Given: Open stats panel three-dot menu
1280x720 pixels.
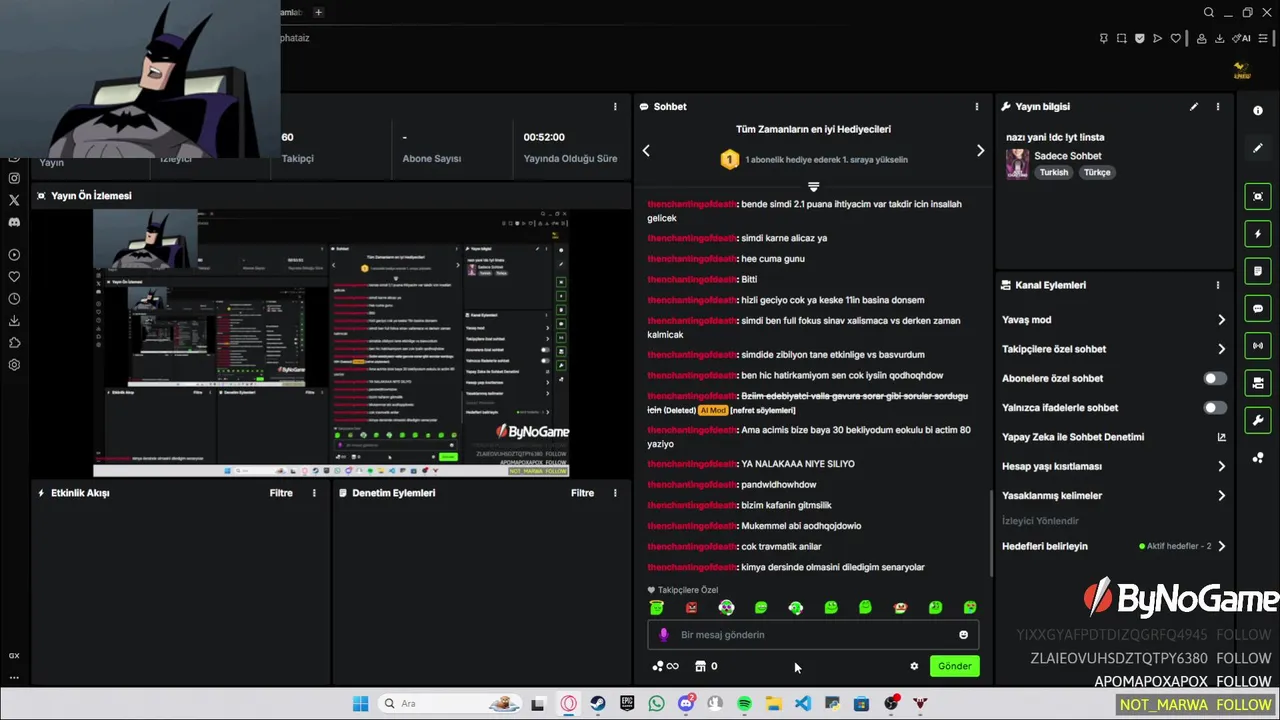Looking at the screenshot, I should tap(615, 107).
